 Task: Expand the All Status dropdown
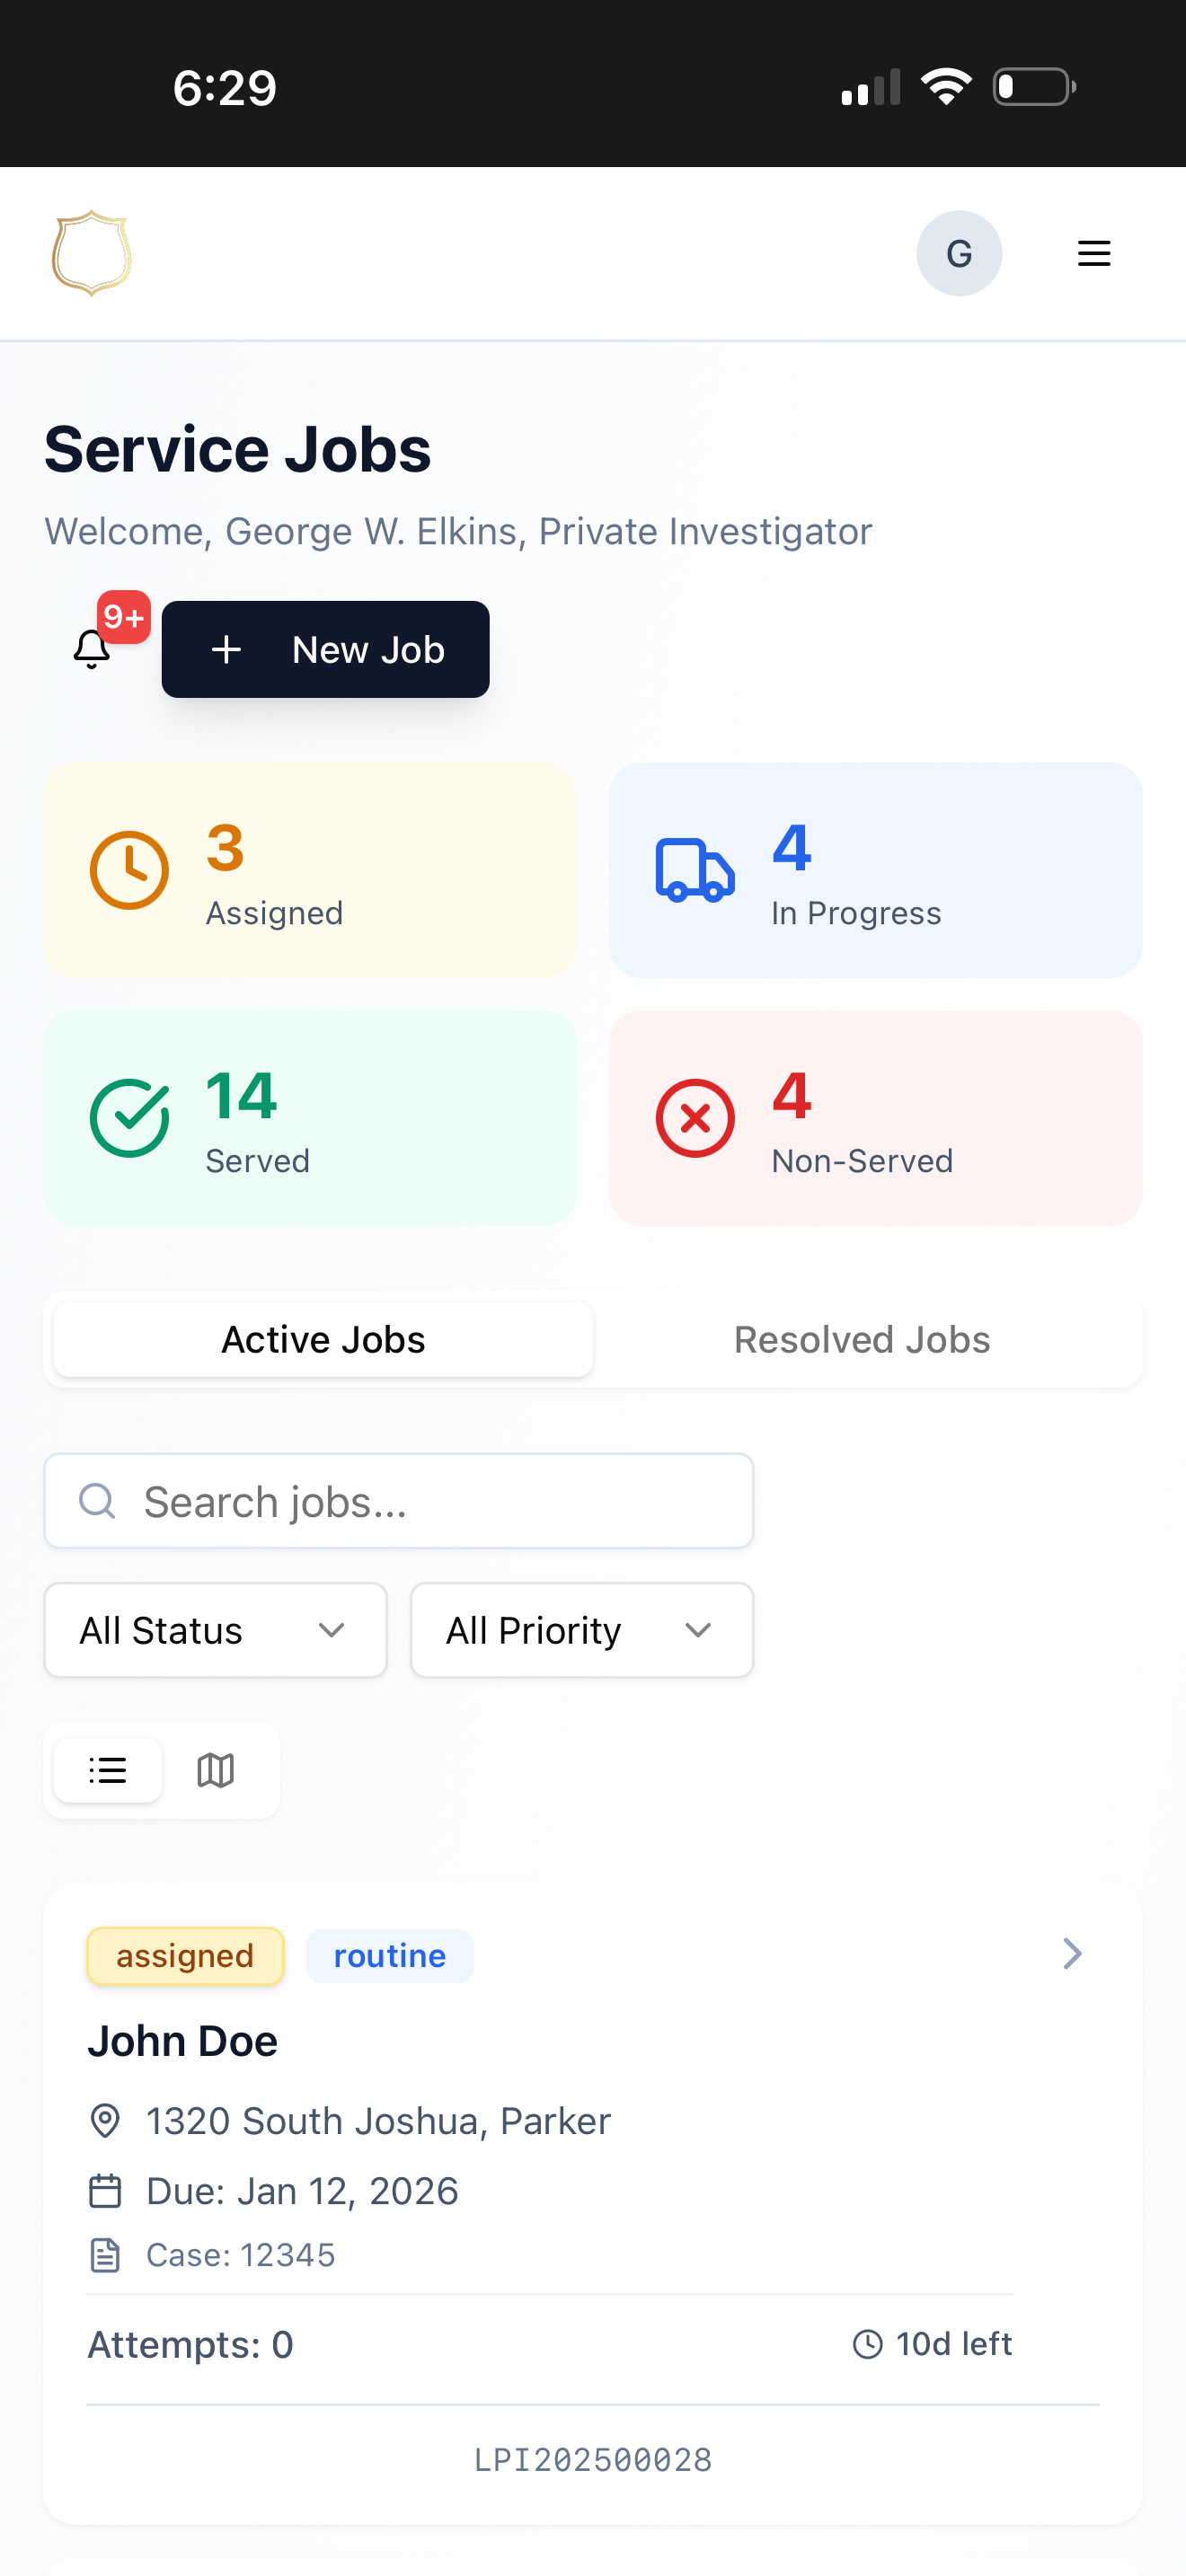[x=215, y=1630]
